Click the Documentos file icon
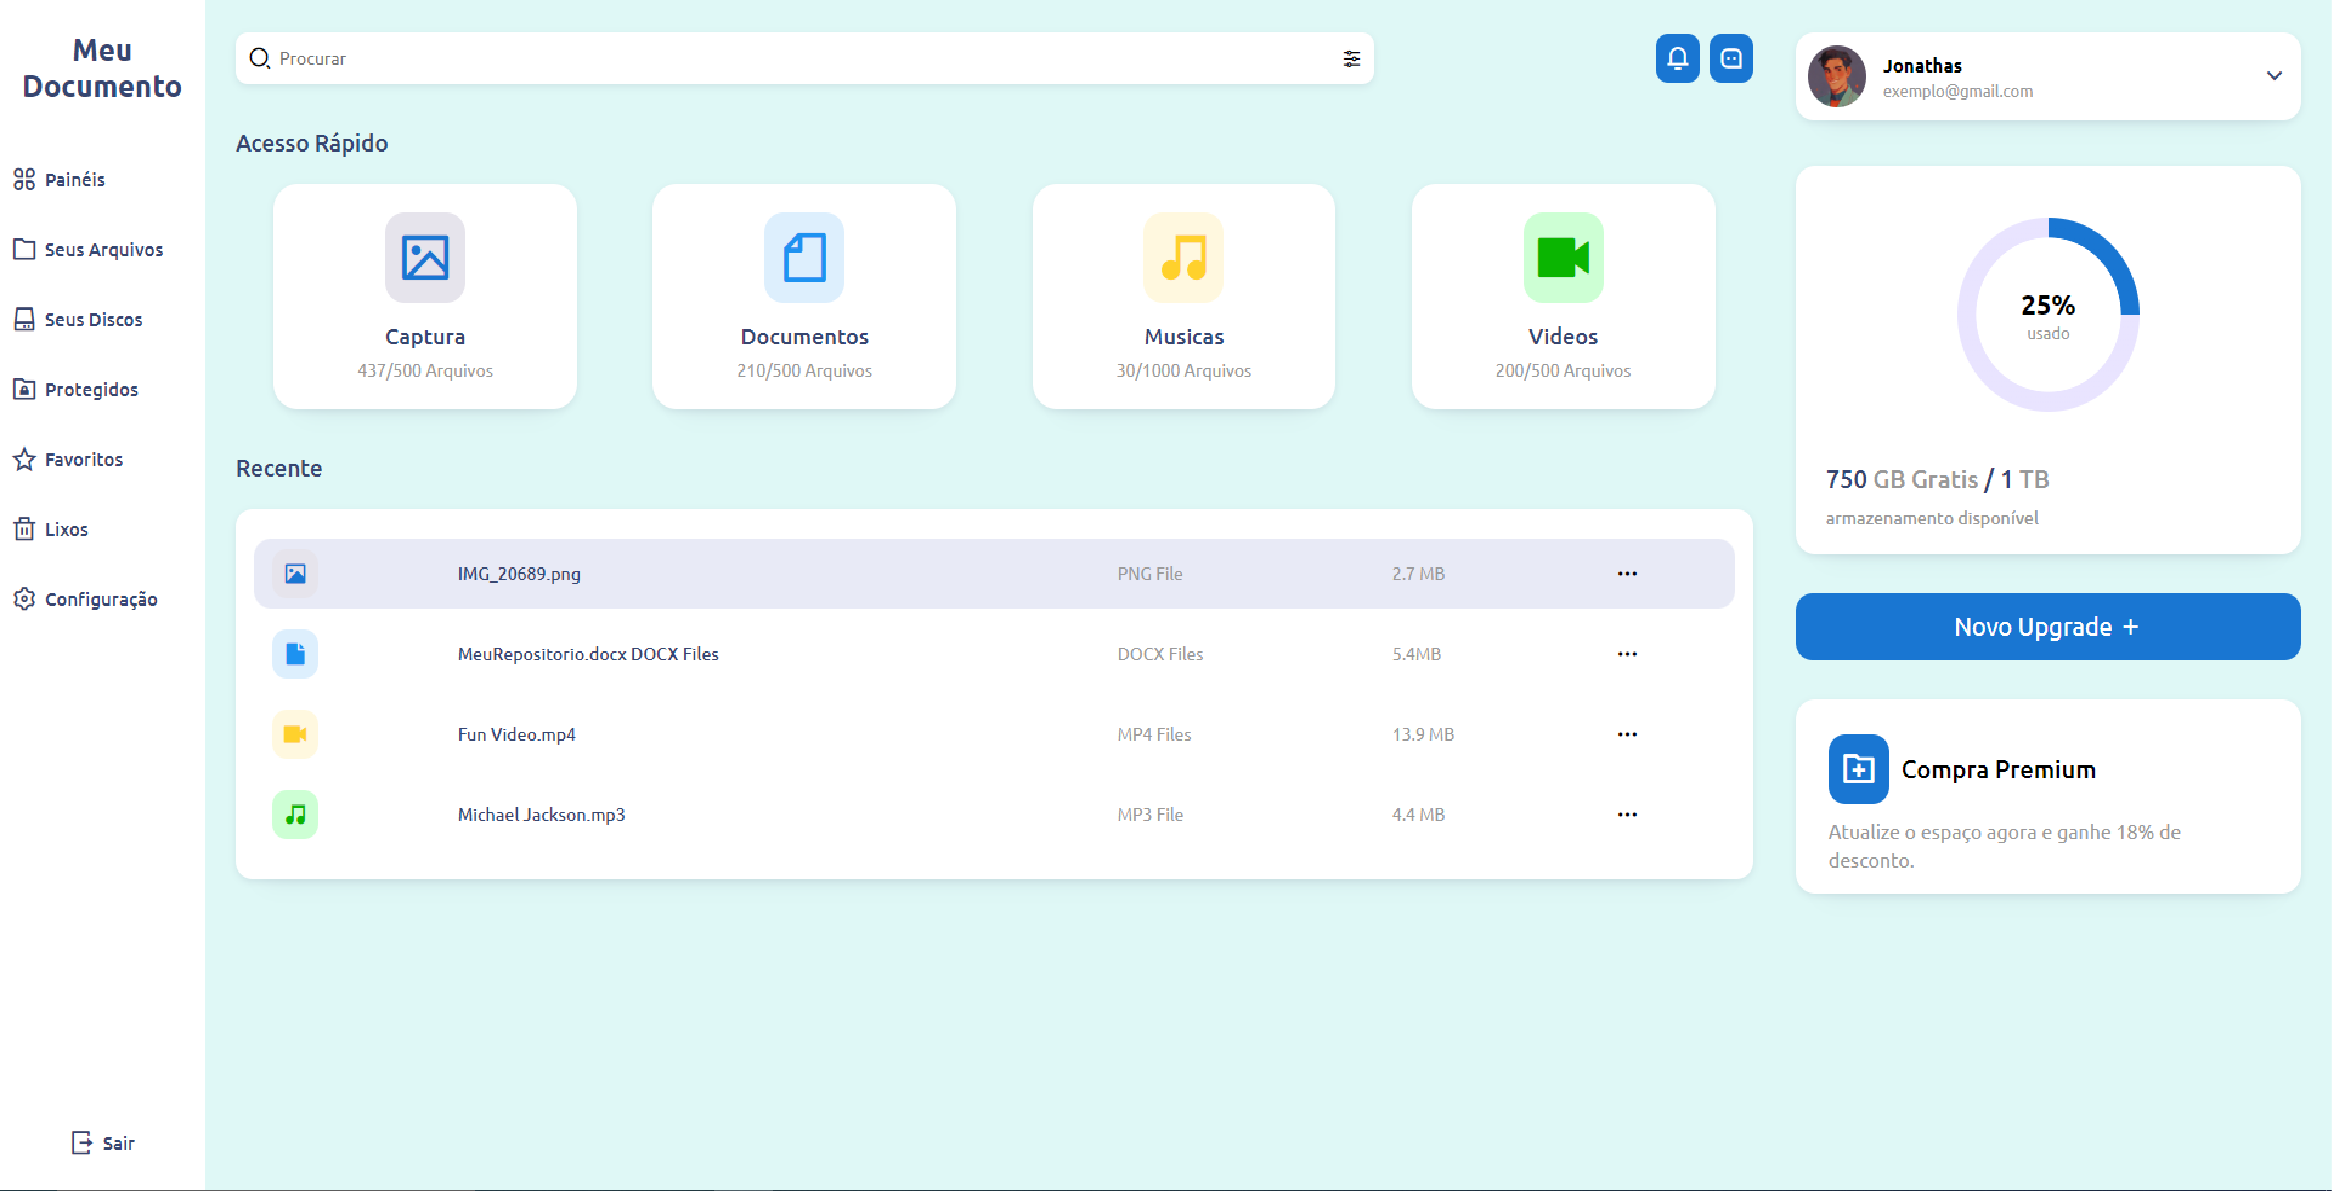This screenshot has width=2332, height=1192. [x=804, y=258]
